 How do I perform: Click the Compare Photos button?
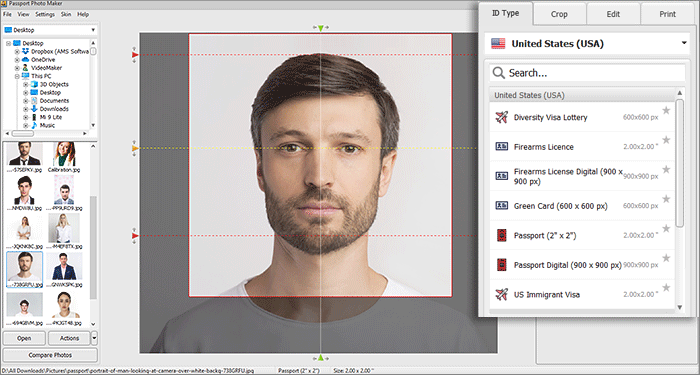(50, 355)
